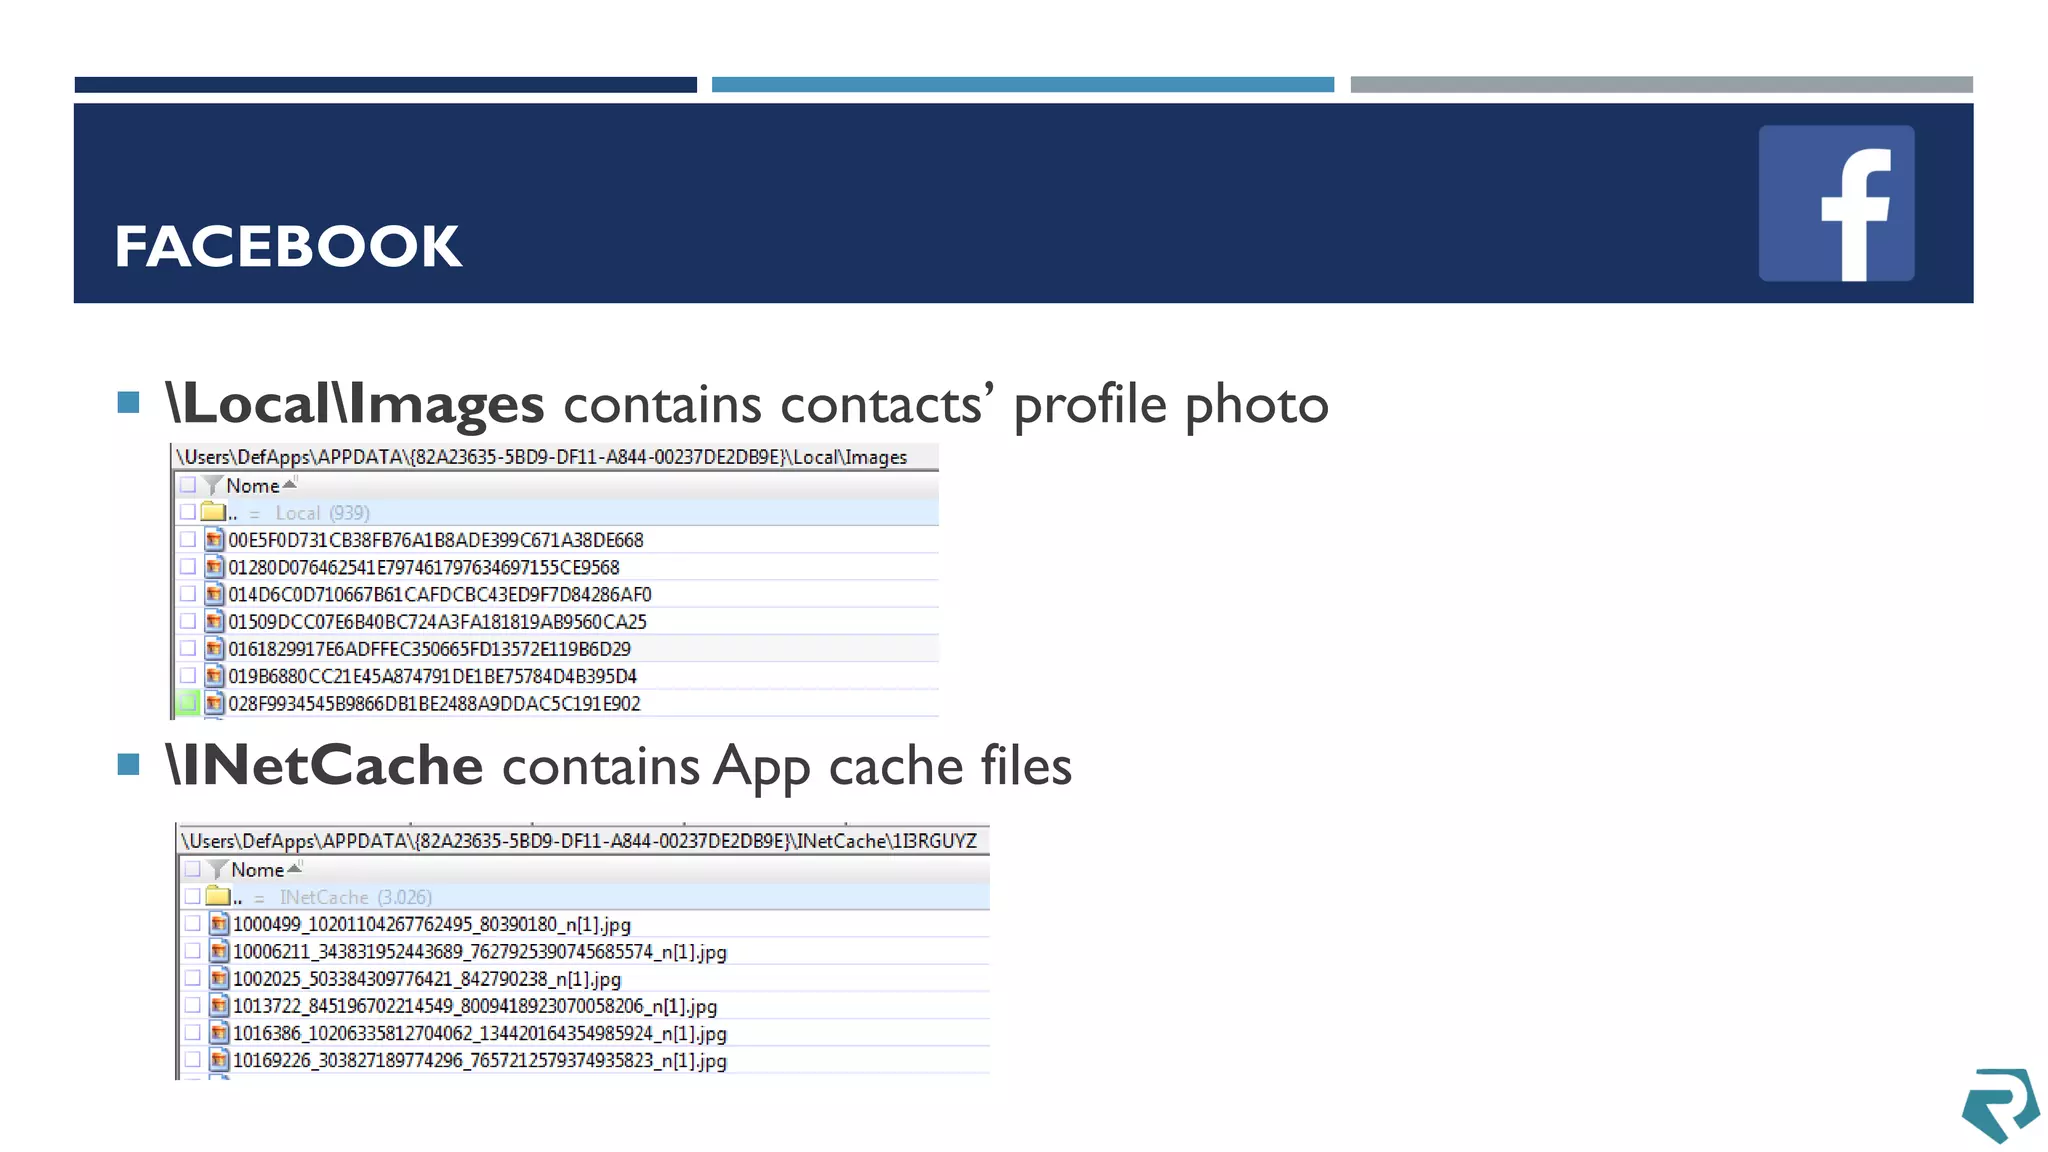Toggle the green checkbox for file 028F9934545B9866DB1BE2488A9DDAC5C191E902
Screen dimensions: 2048x1152
coord(188,703)
